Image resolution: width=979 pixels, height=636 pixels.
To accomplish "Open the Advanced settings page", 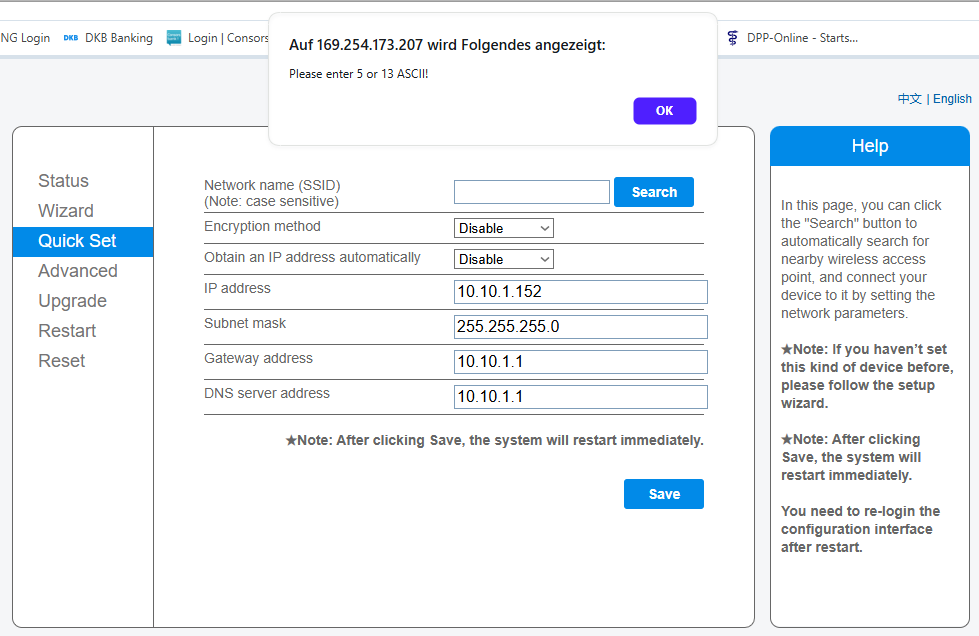I will coord(78,271).
